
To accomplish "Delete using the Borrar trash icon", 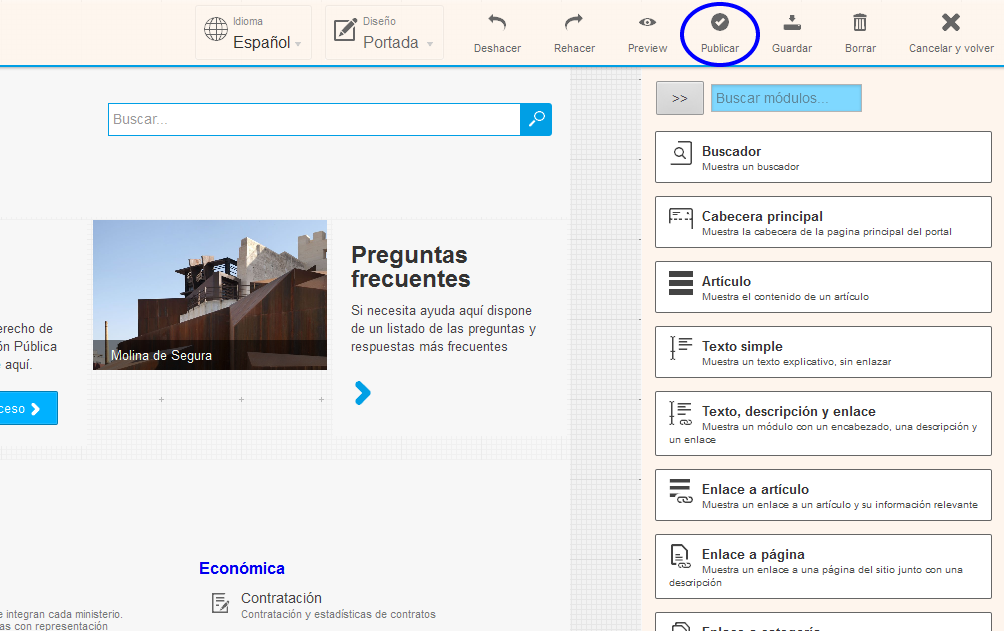I will (x=860, y=23).
